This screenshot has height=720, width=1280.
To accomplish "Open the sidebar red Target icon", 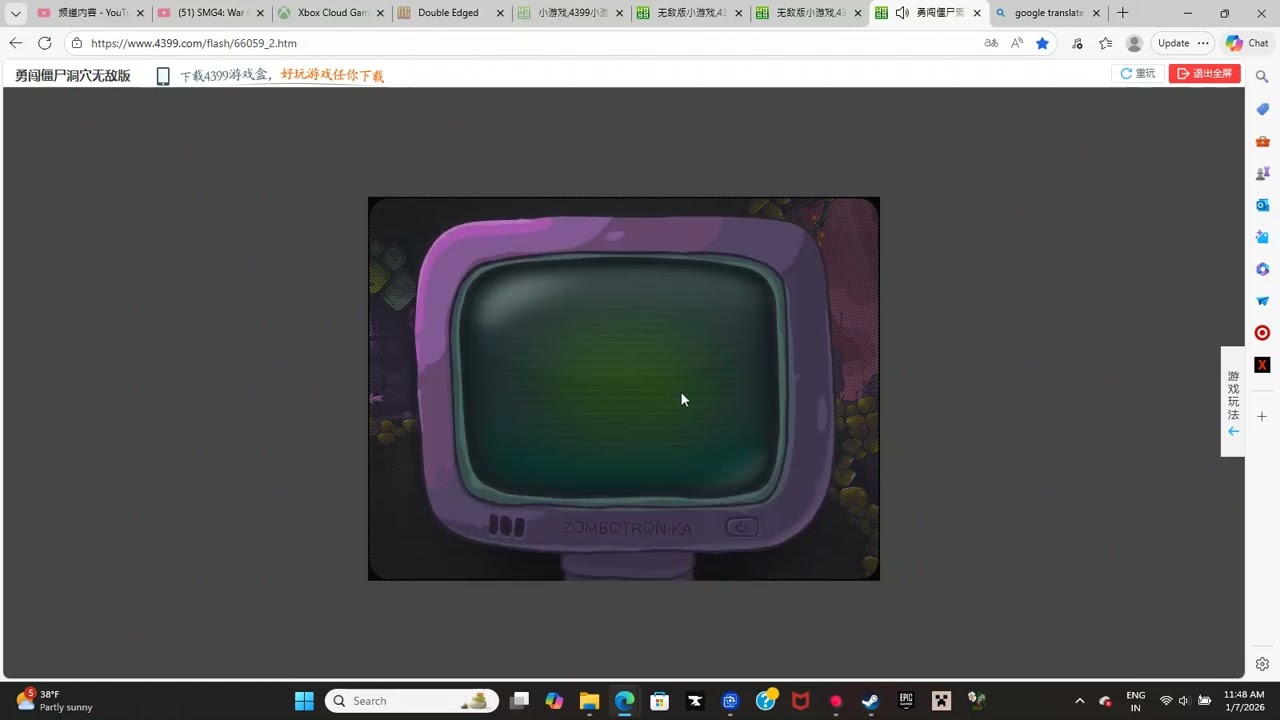I will [1262, 333].
